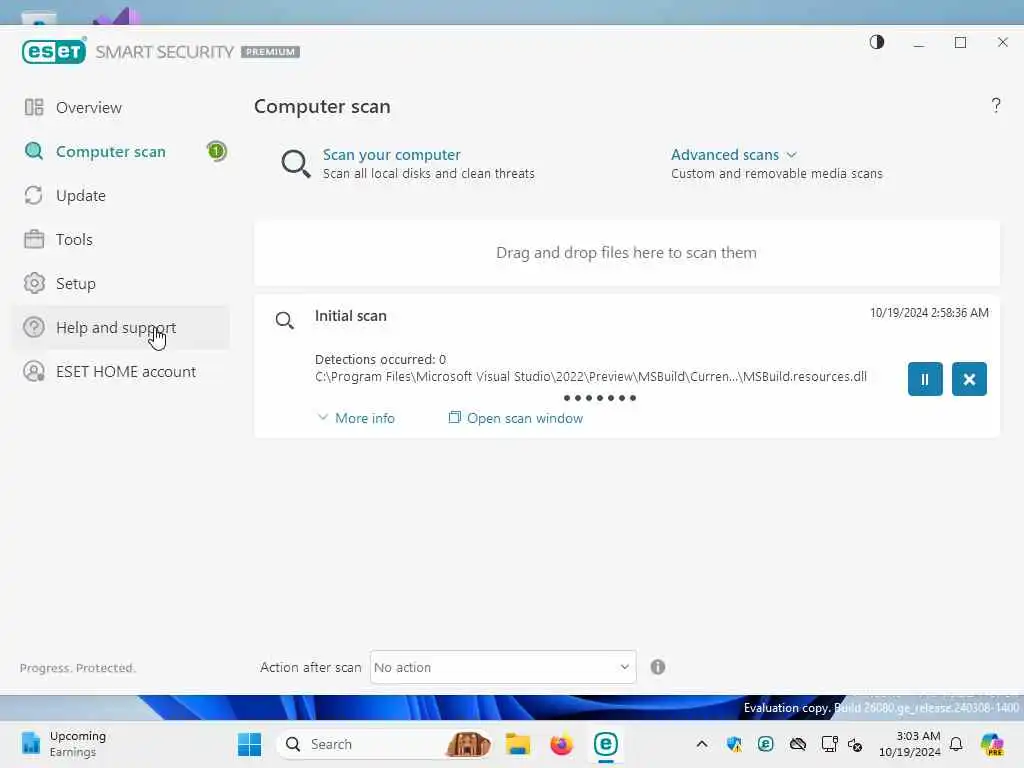Click the Open scan window icon
The image size is (1024, 768).
pos(455,417)
